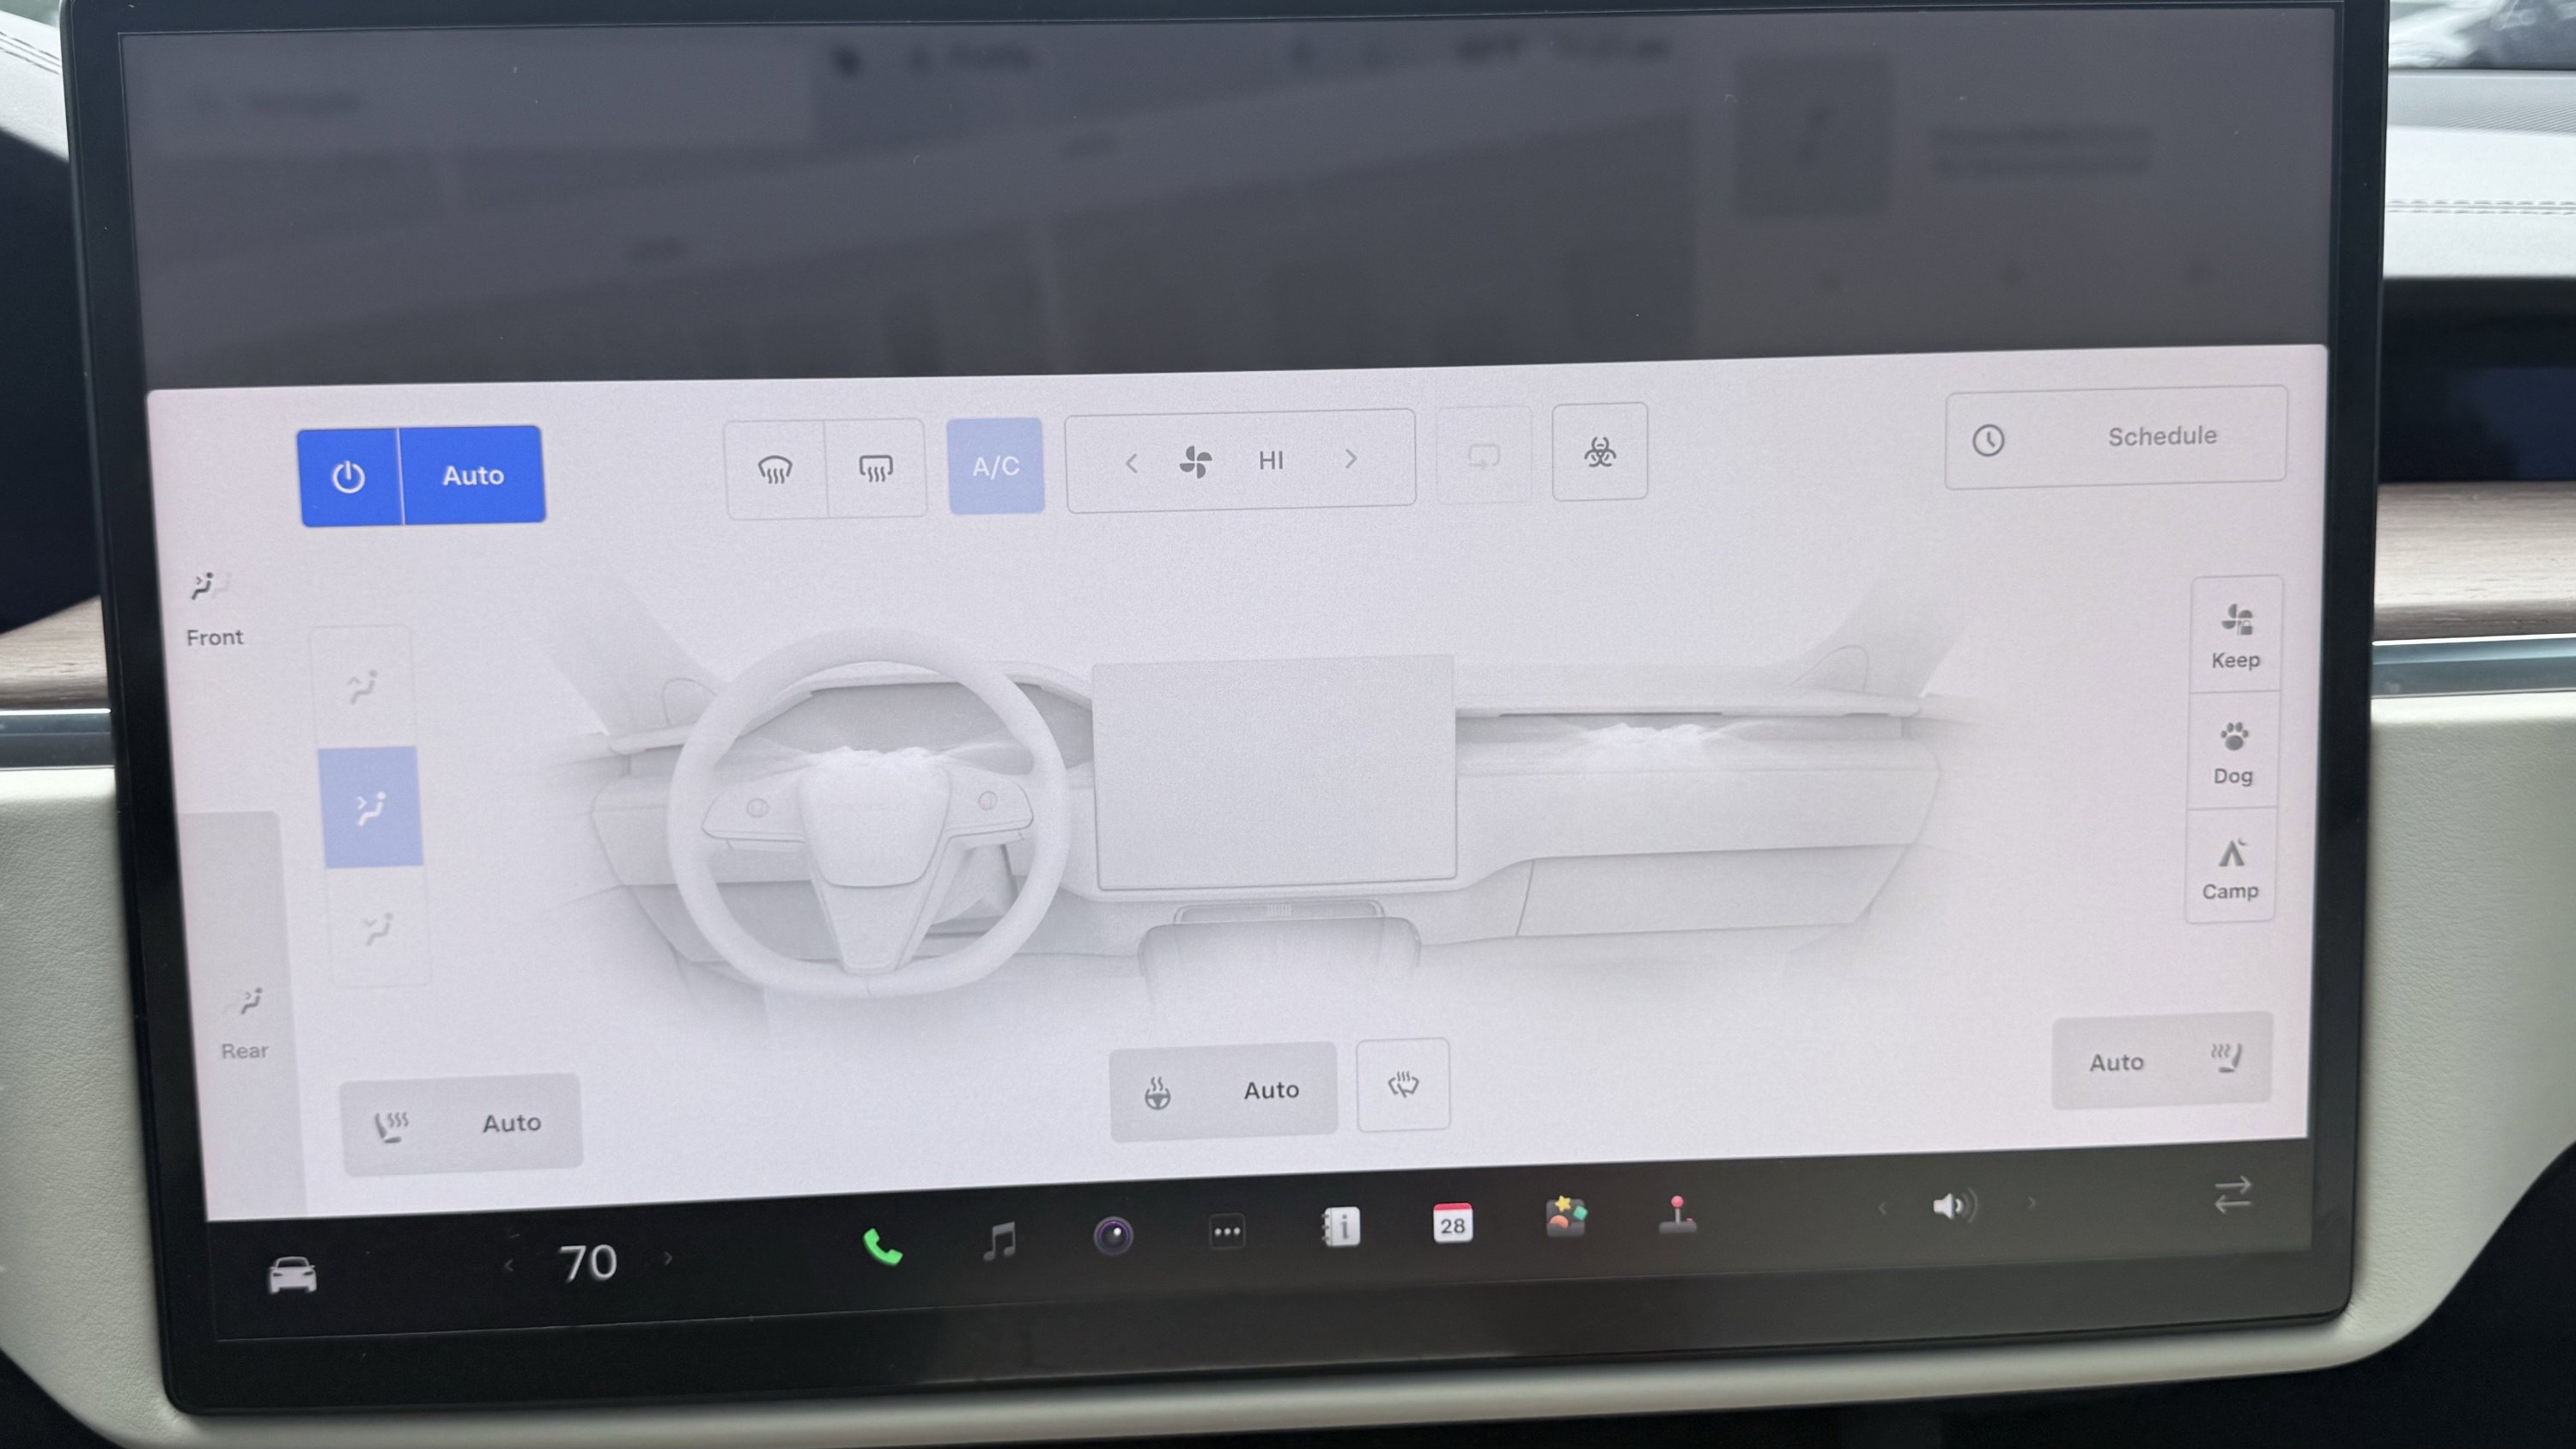2576x1449 pixels.
Task: Open the Music app
Action: (999, 1241)
